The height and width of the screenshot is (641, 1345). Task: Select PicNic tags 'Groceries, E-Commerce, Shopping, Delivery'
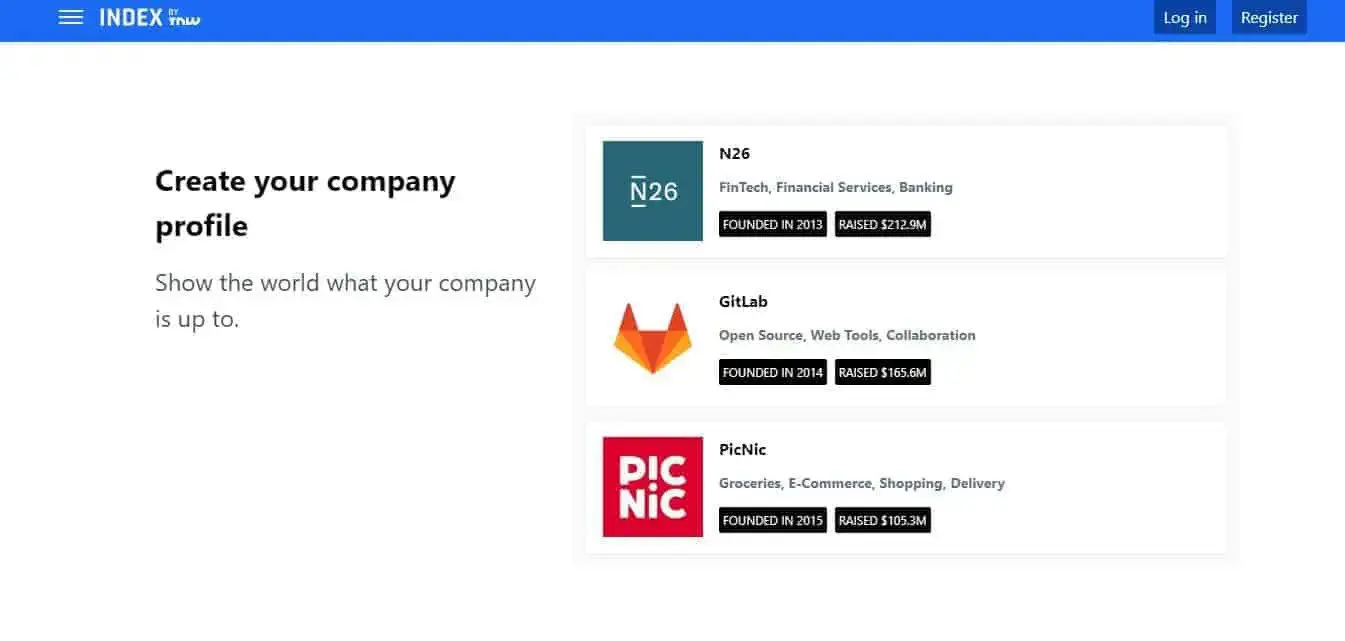[861, 484]
